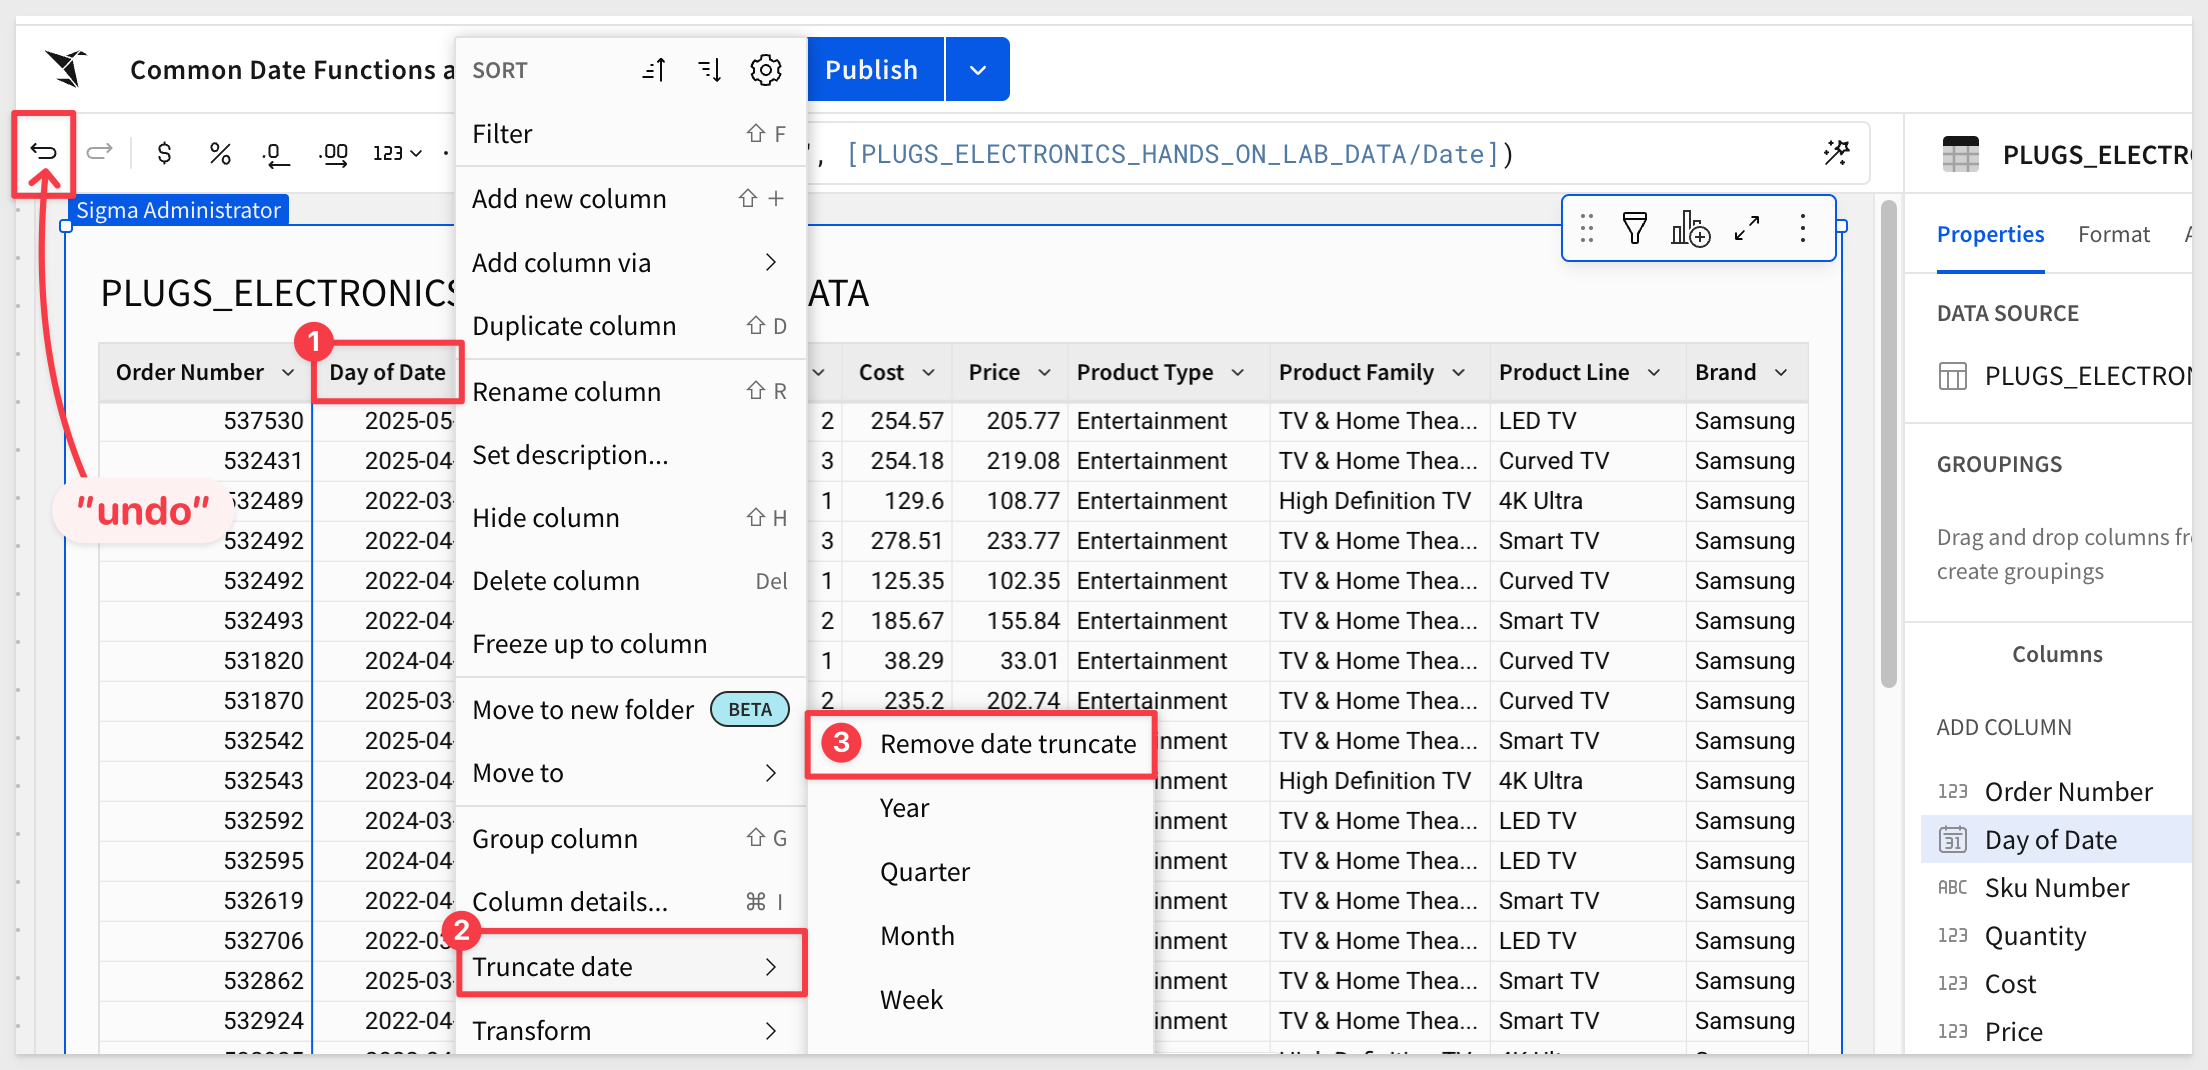Screen dimensions: 2208x1070
Task: Open the Publish dropdown arrow
Action: tap(977, 70)
